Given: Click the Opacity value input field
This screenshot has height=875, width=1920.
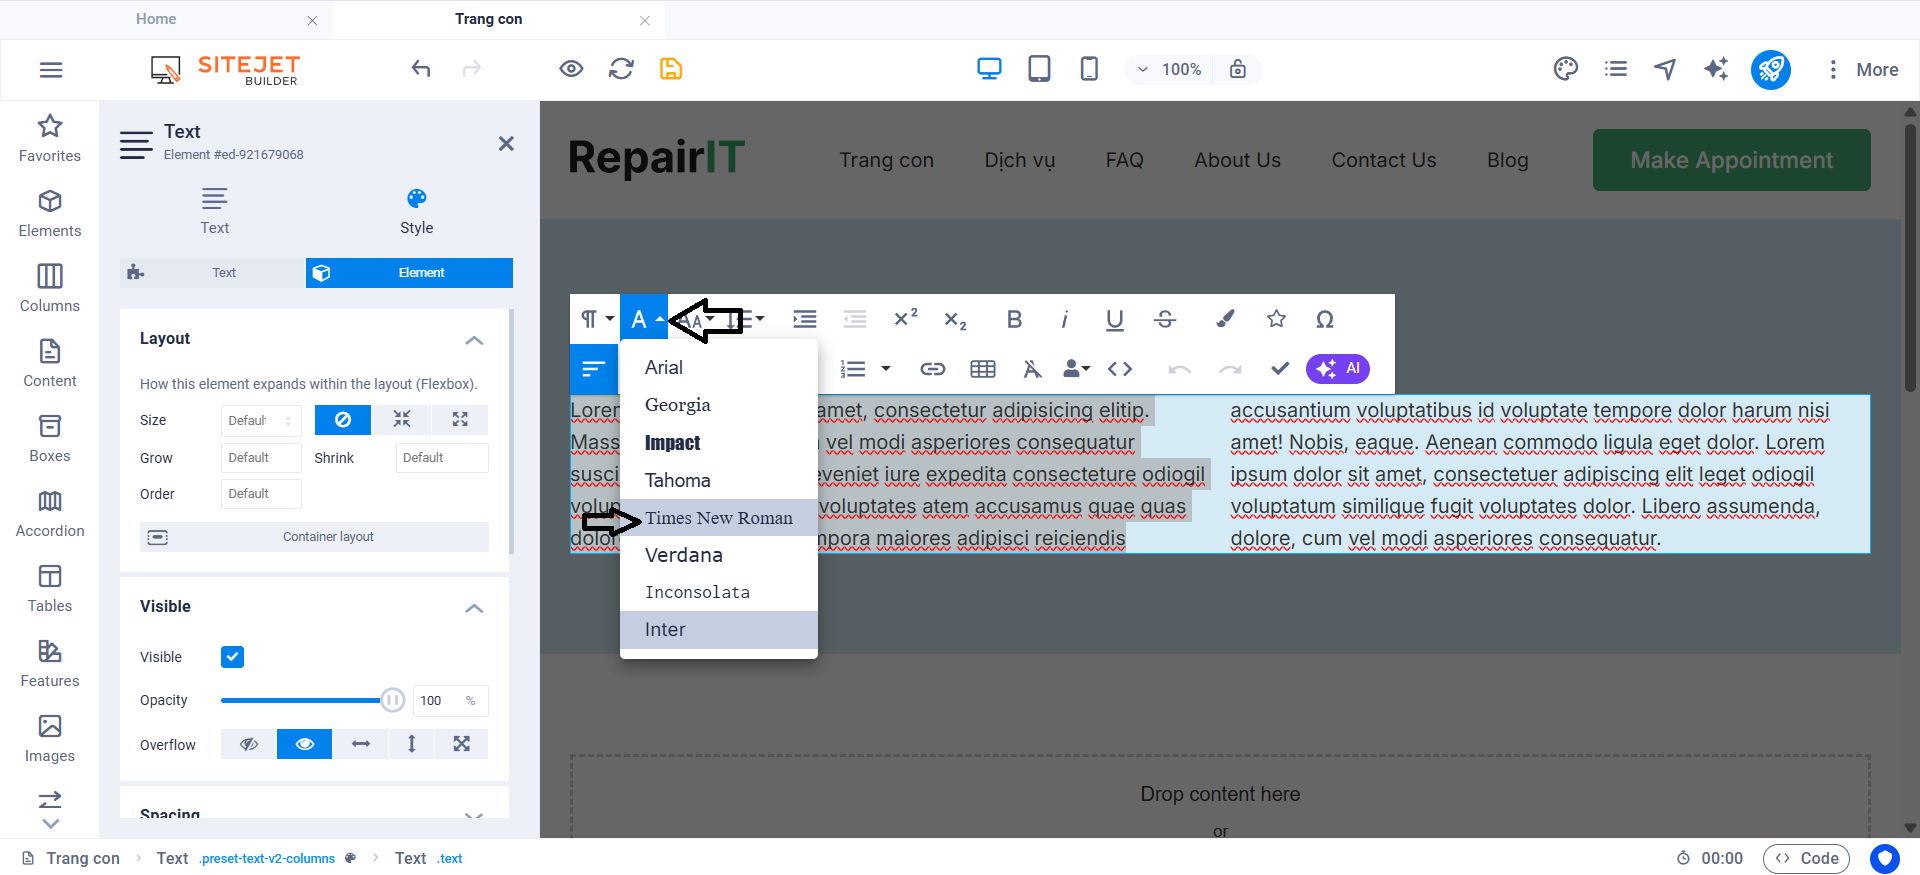Looking at the screenshot, I should point(438,701).
